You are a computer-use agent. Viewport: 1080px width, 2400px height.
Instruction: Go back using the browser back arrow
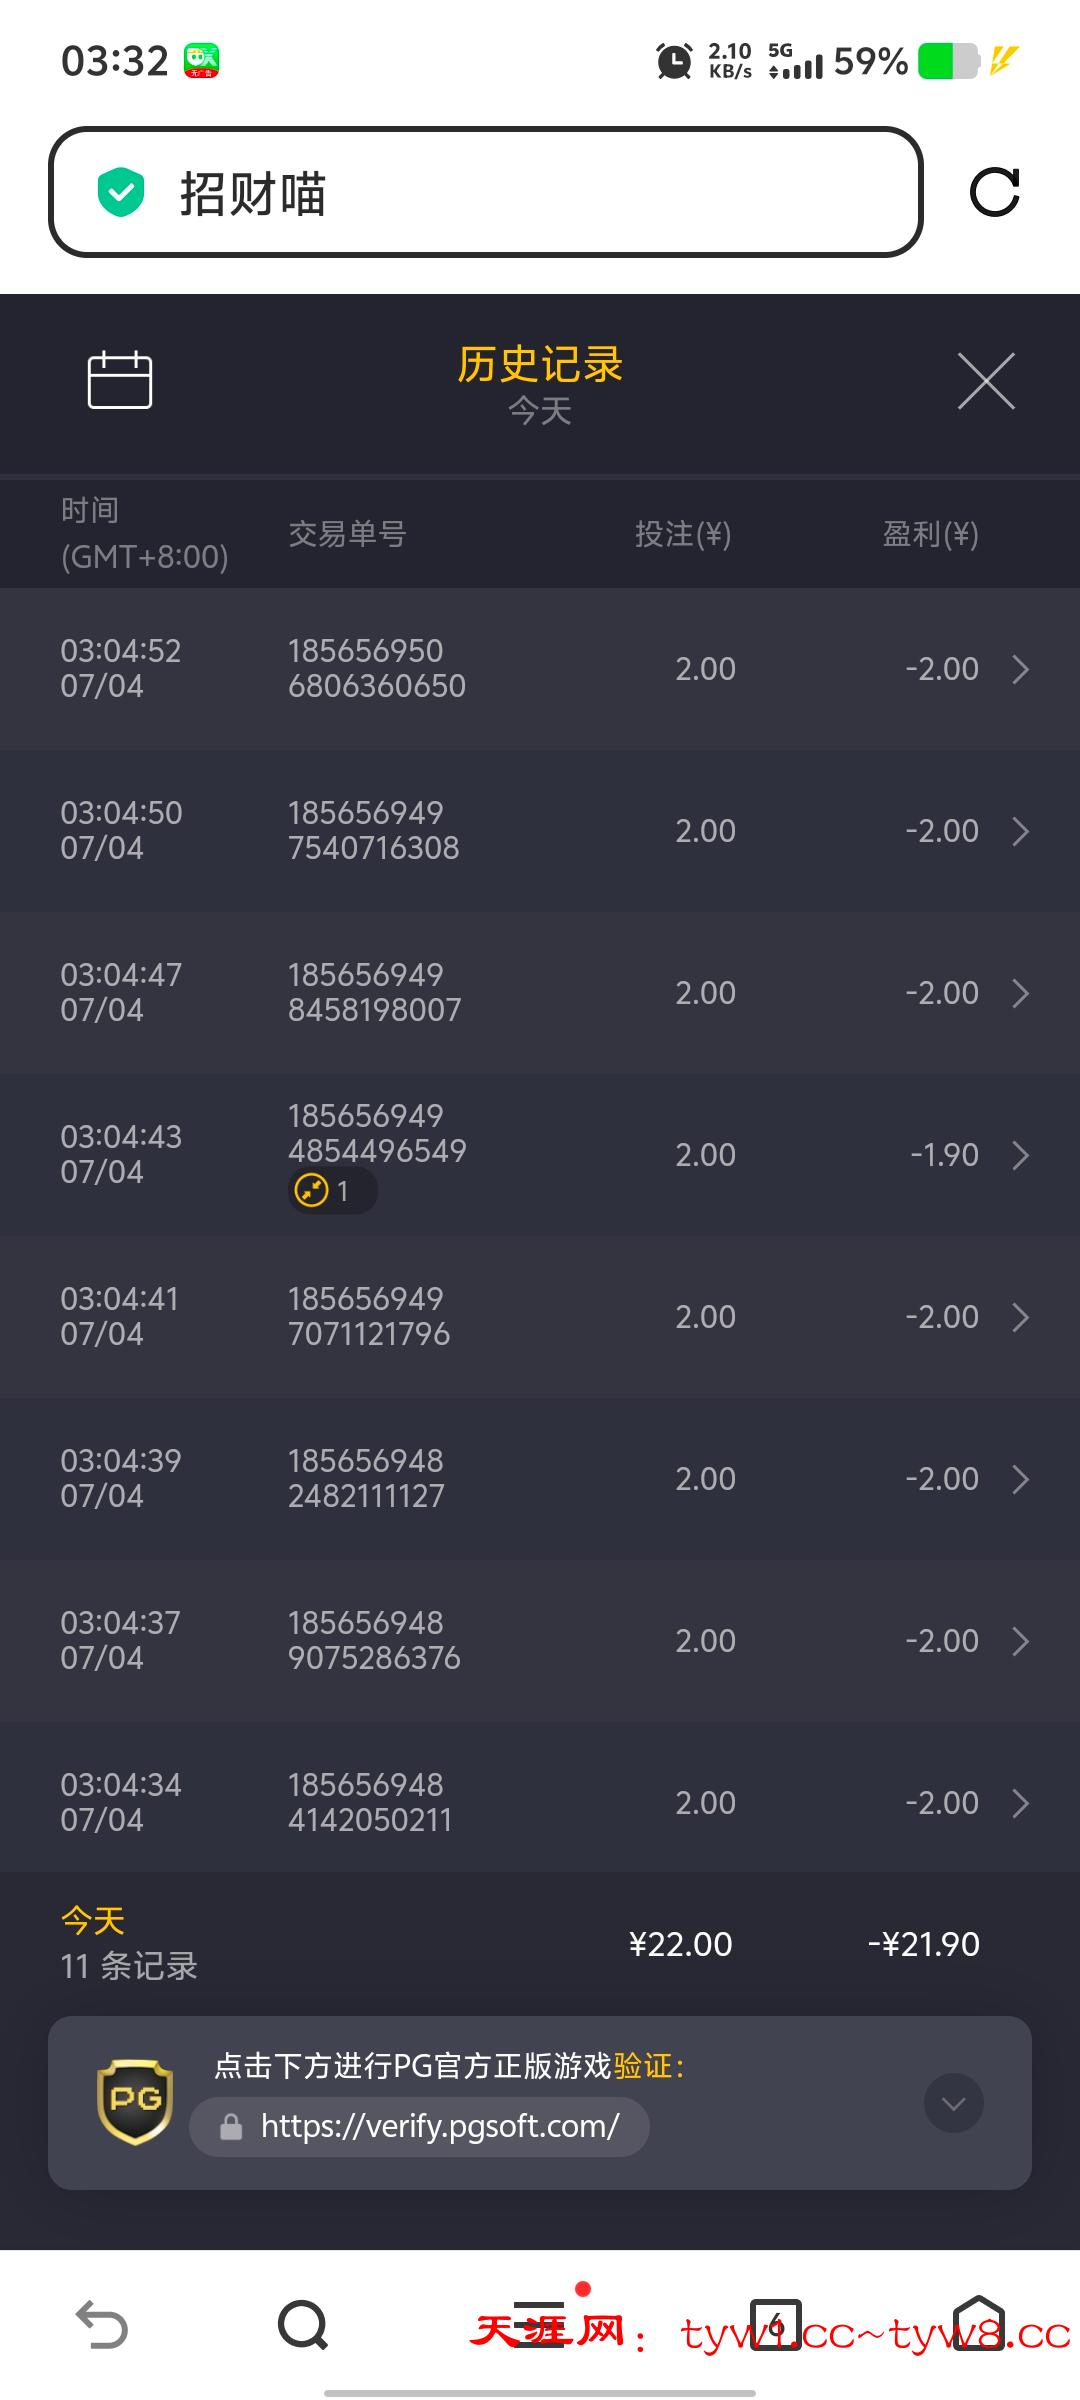click(x=102, y=2324)
